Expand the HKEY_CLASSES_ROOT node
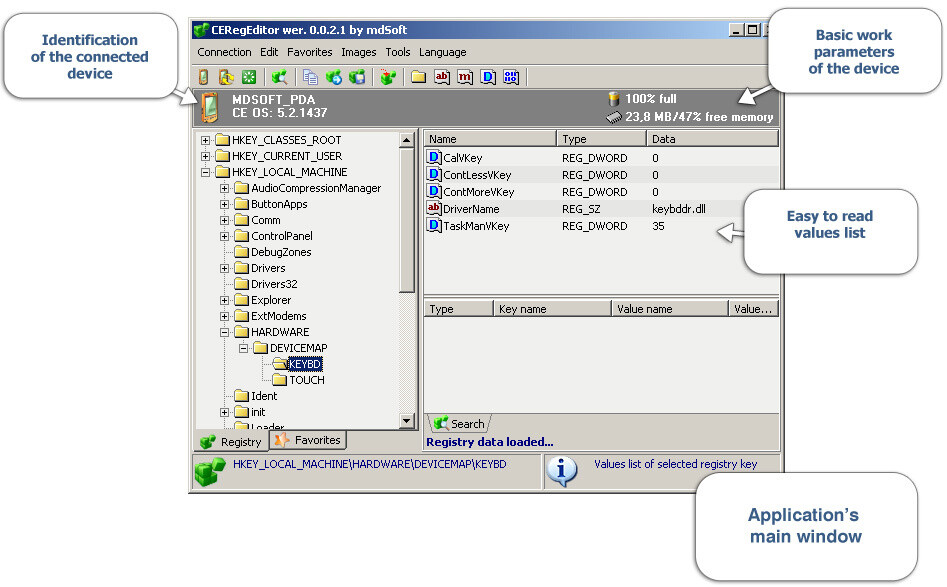 [206, 140]
